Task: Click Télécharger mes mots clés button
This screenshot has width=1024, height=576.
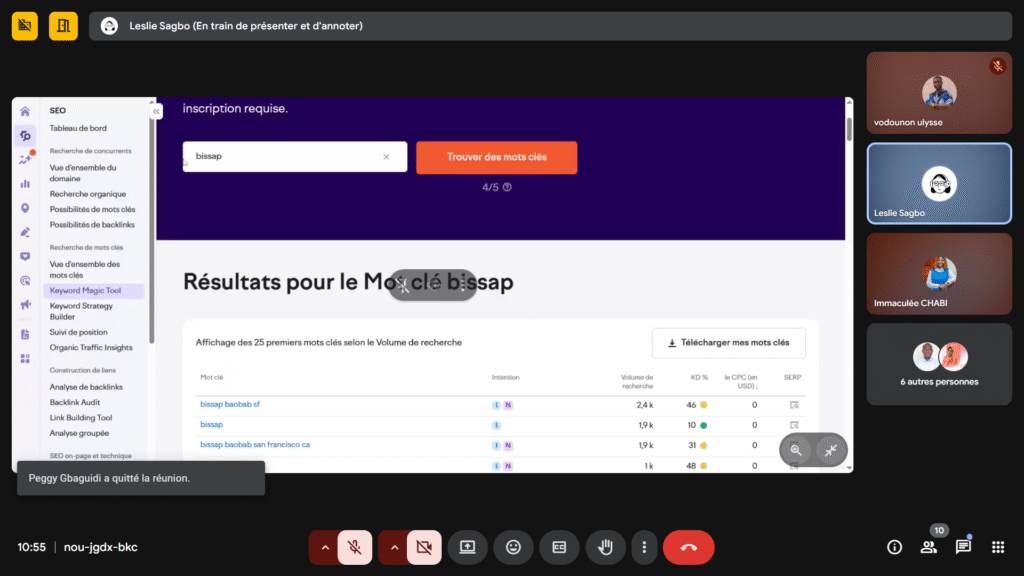Action: coord(728,343)
